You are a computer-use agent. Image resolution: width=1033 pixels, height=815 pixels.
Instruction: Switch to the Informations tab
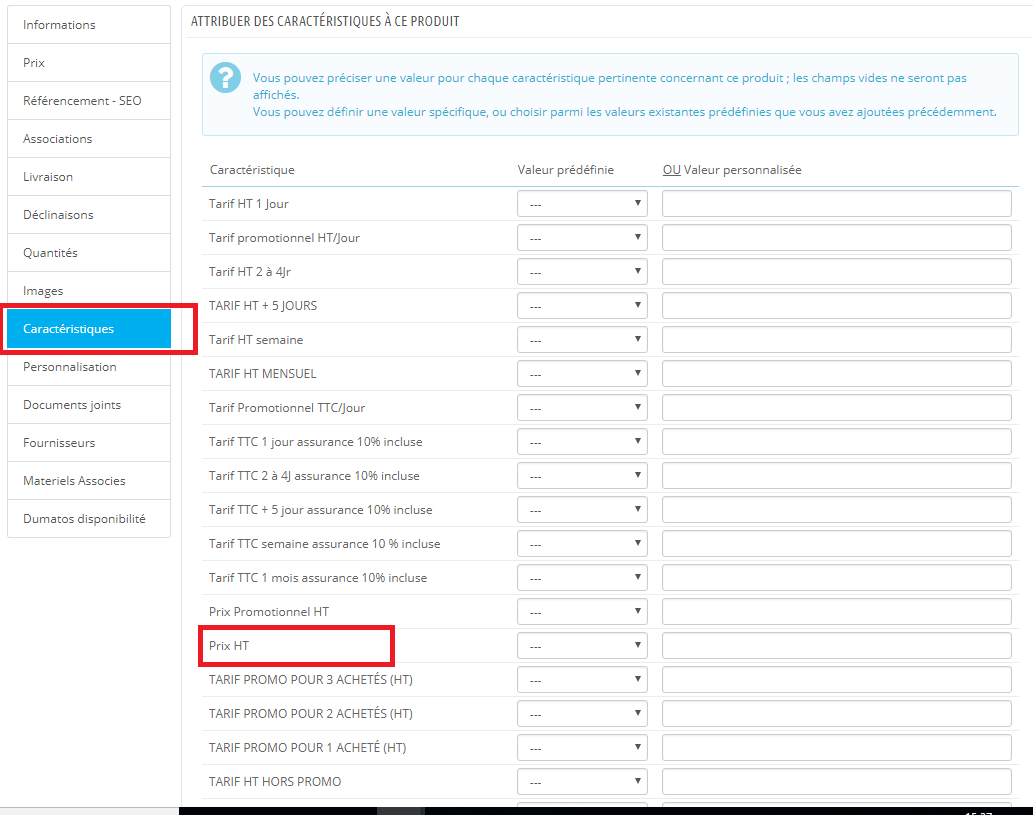click(89, 25)
